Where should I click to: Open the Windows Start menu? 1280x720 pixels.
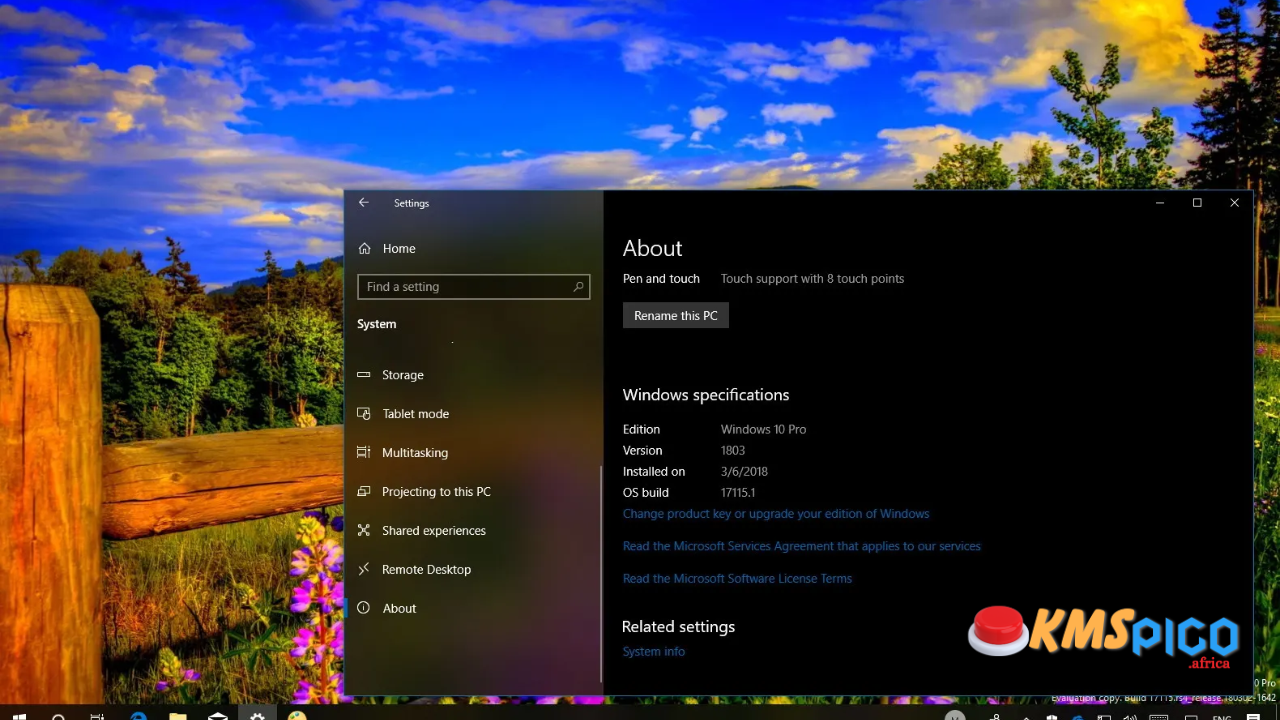click(x=18, y=714)
